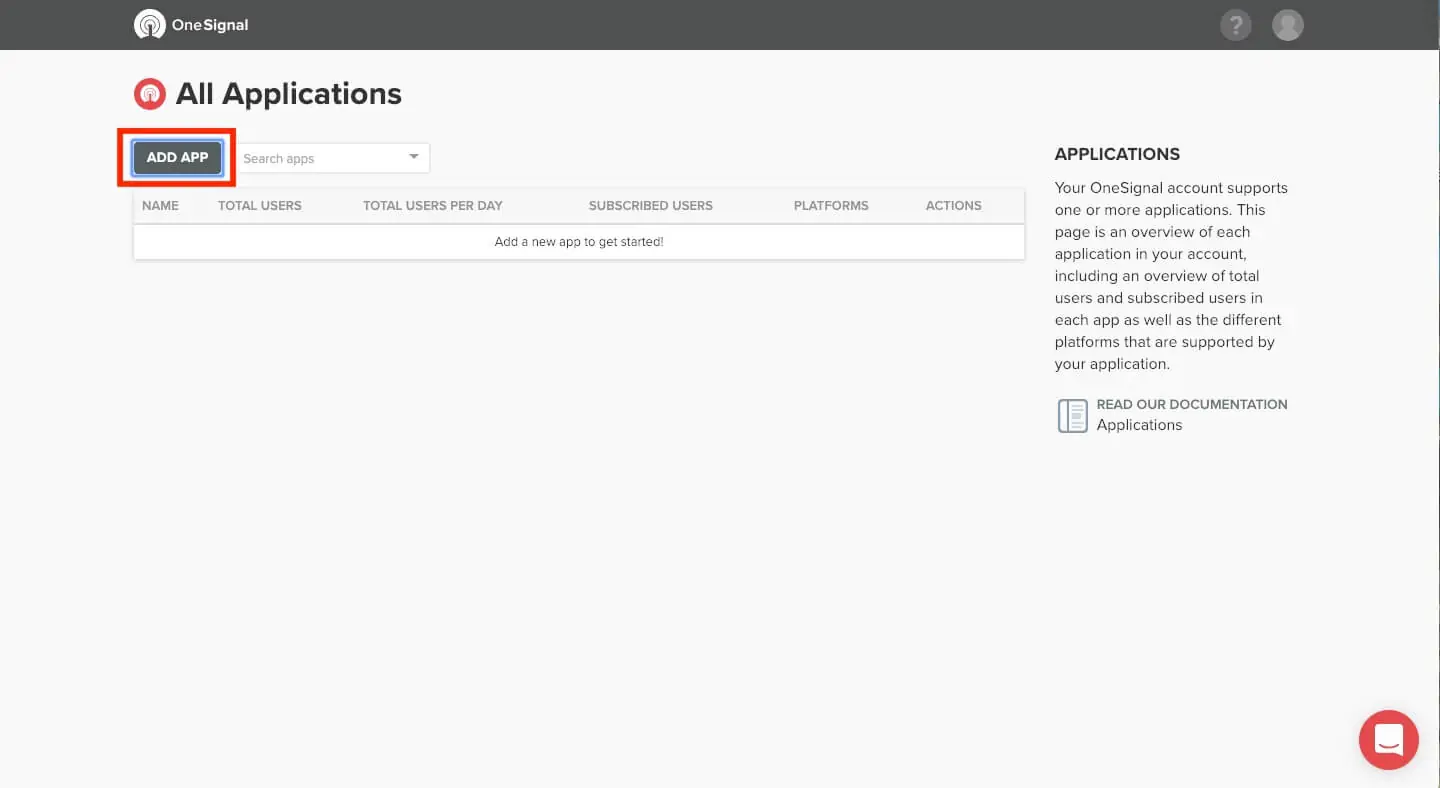The image size is (1440, 788).
Task: Click the TOTAL USERS column header
Action: coord(260,205)
